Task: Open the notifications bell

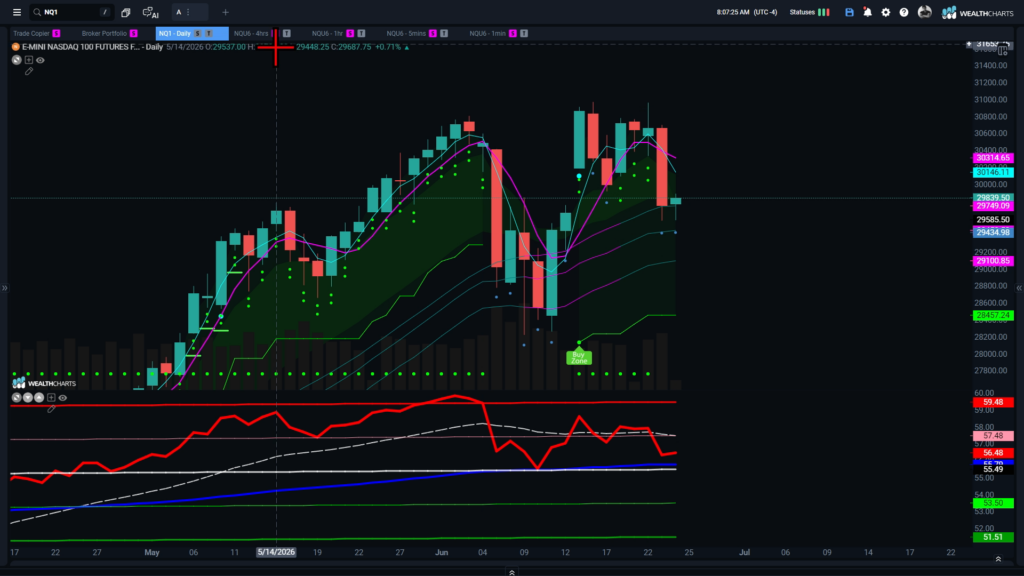Action: (x=867, y=12)
